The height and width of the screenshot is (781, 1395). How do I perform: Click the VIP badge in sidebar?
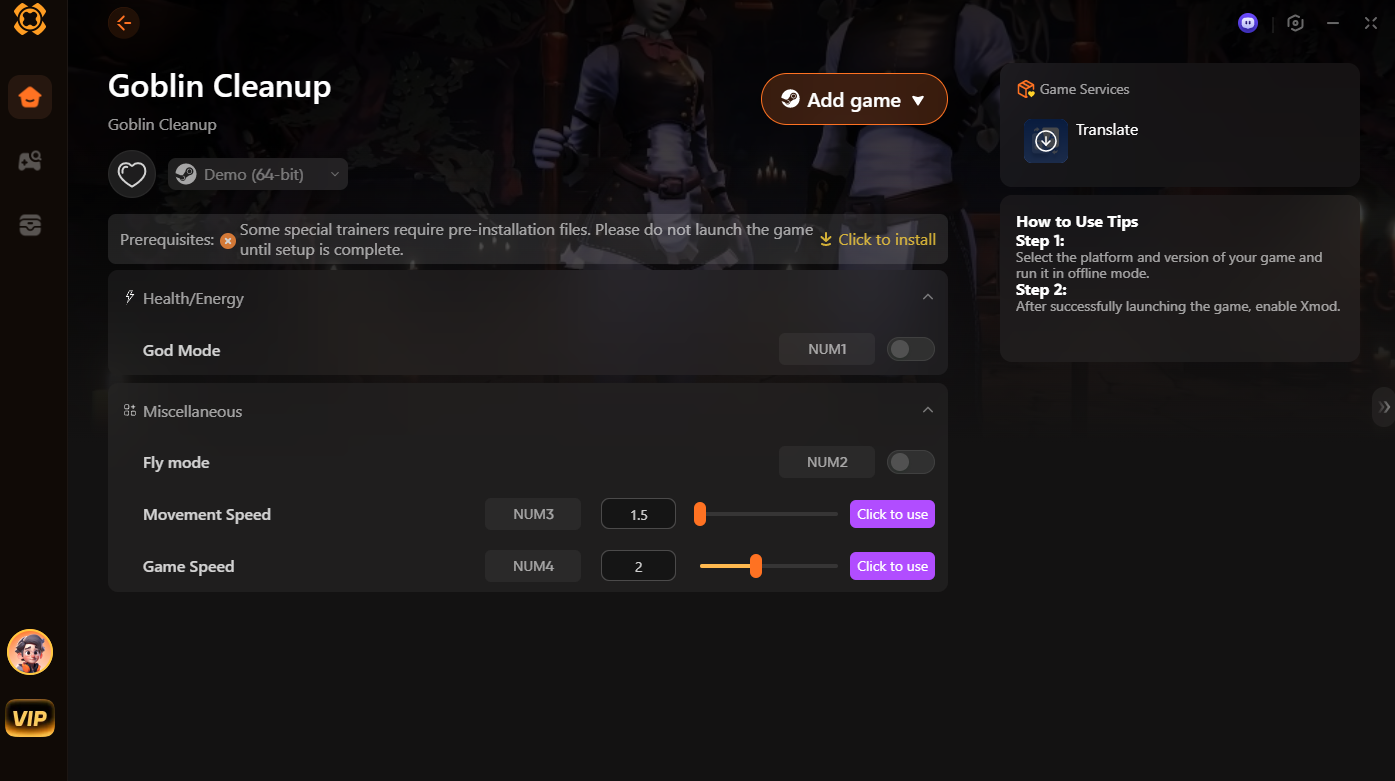pos(30,718)
